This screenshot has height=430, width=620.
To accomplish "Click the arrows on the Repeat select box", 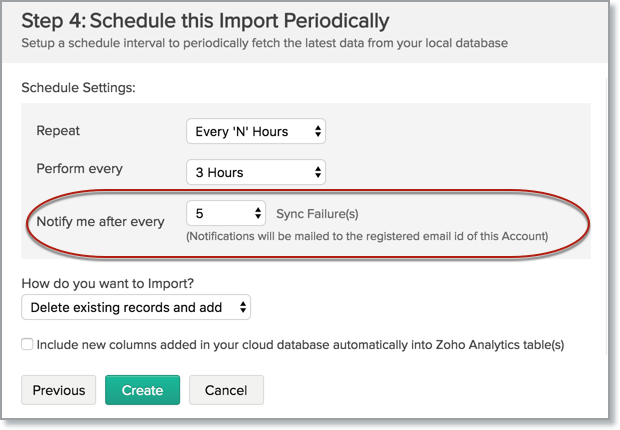I will (x=317, y=131).
